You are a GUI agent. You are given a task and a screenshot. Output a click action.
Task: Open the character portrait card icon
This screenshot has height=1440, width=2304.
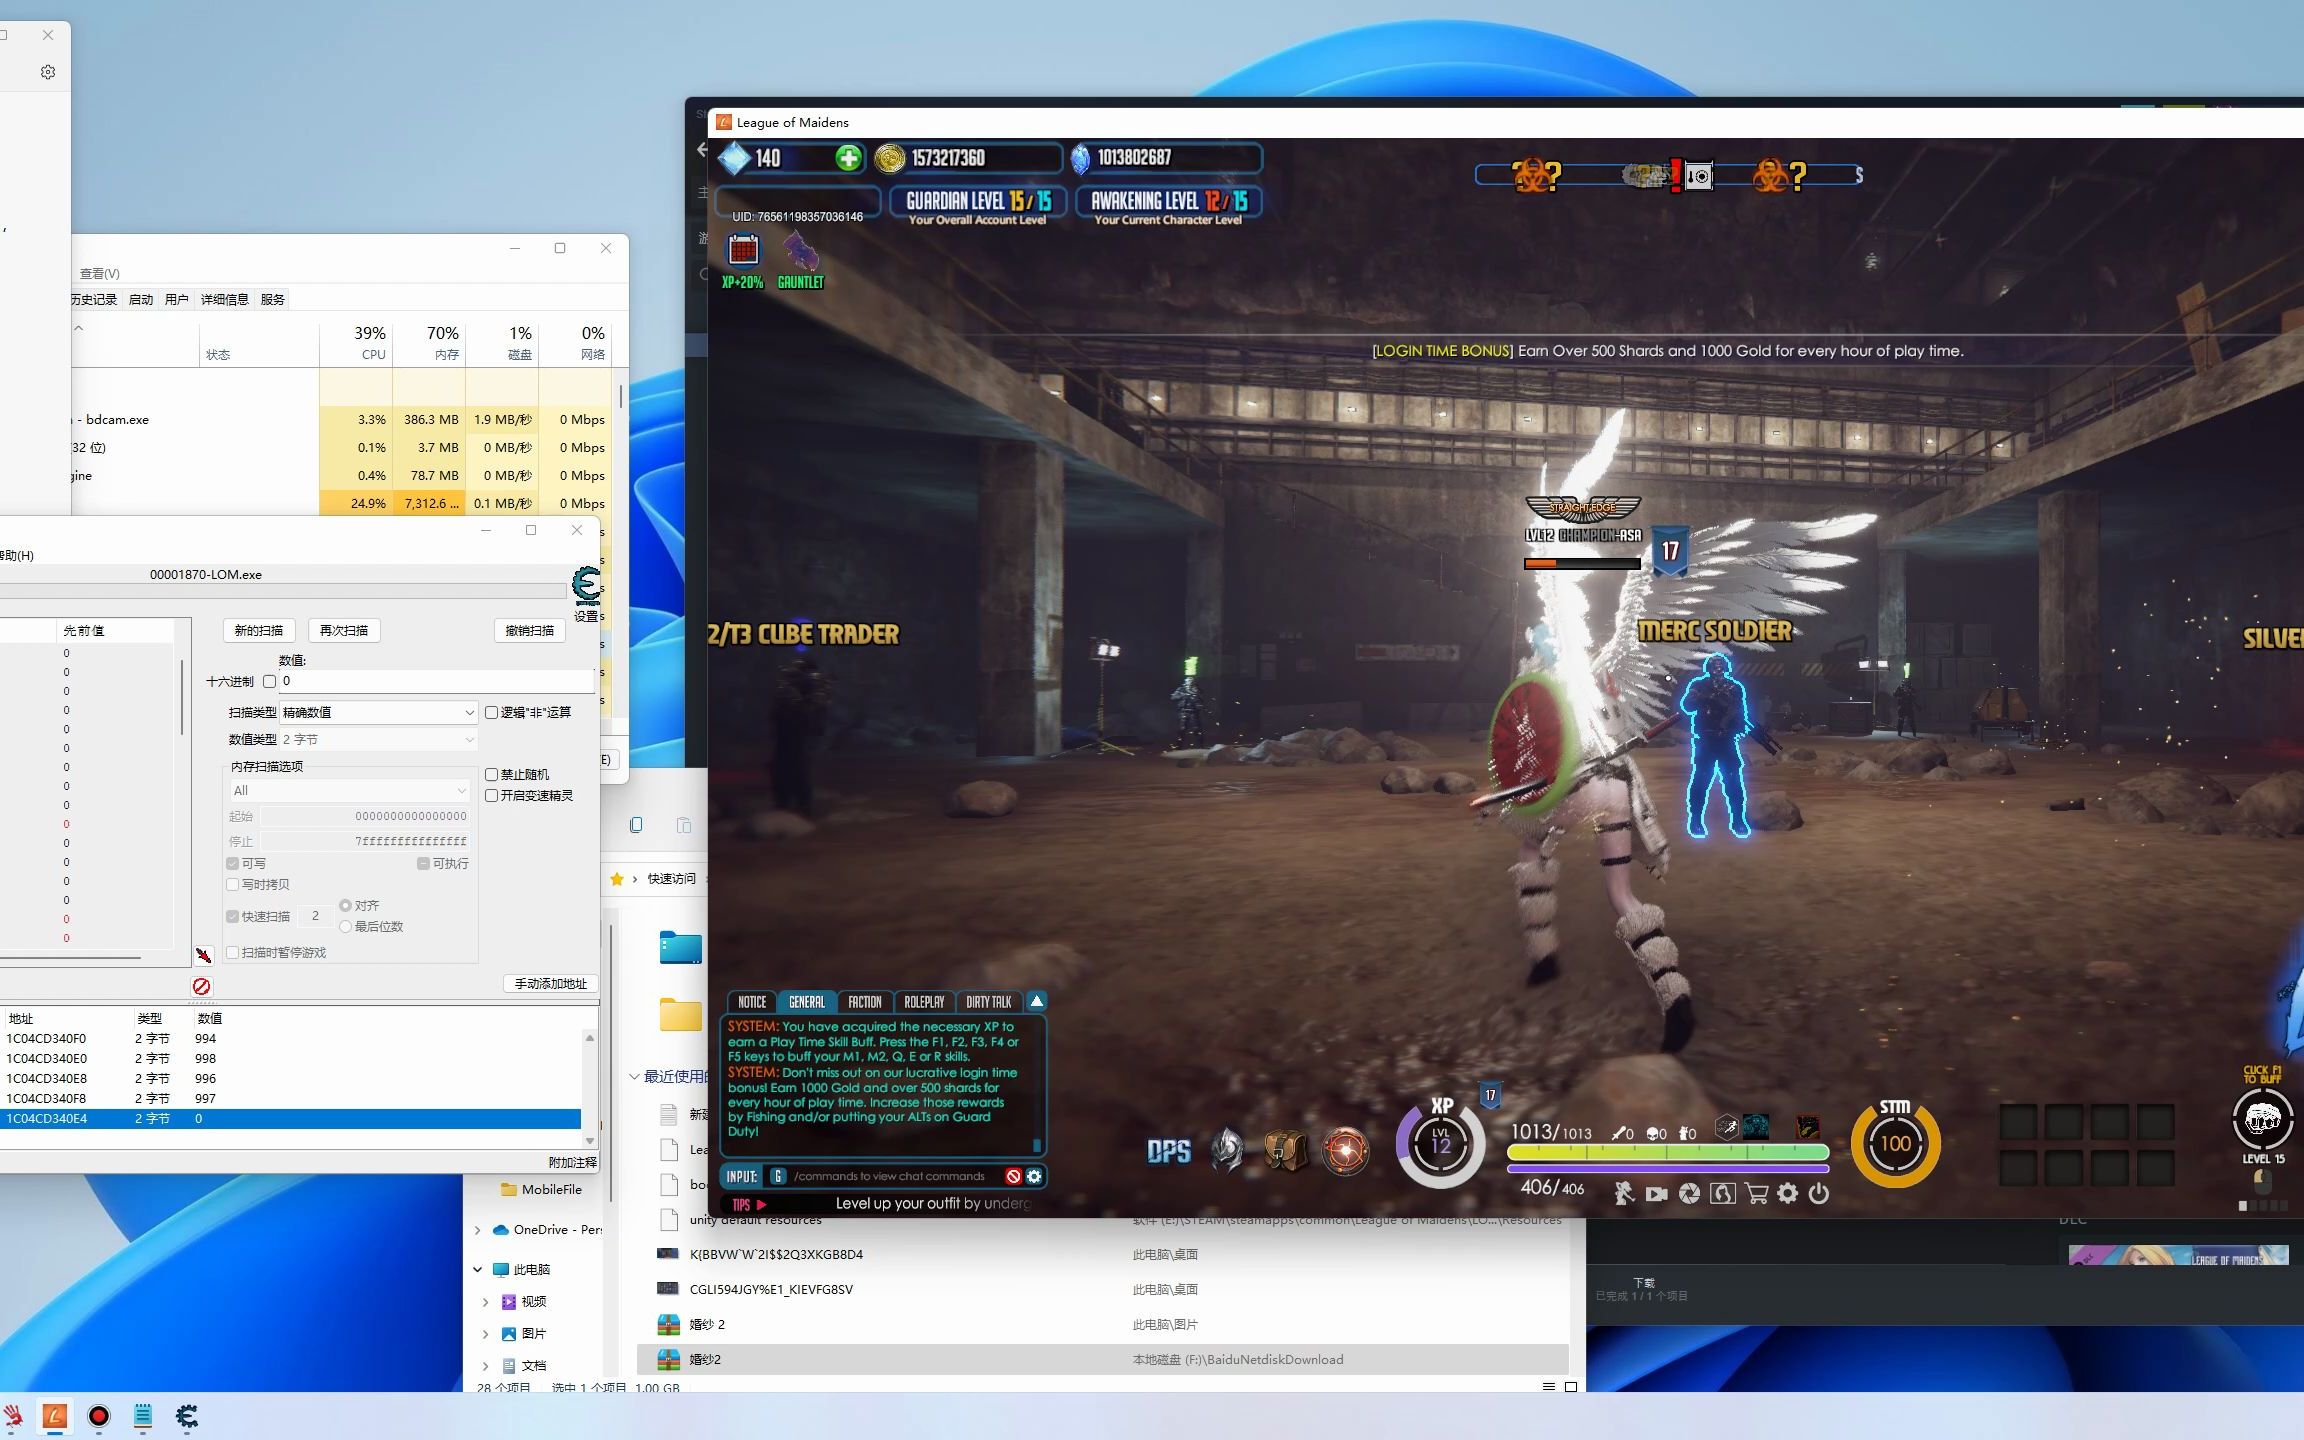[x=1722, y=1193]
